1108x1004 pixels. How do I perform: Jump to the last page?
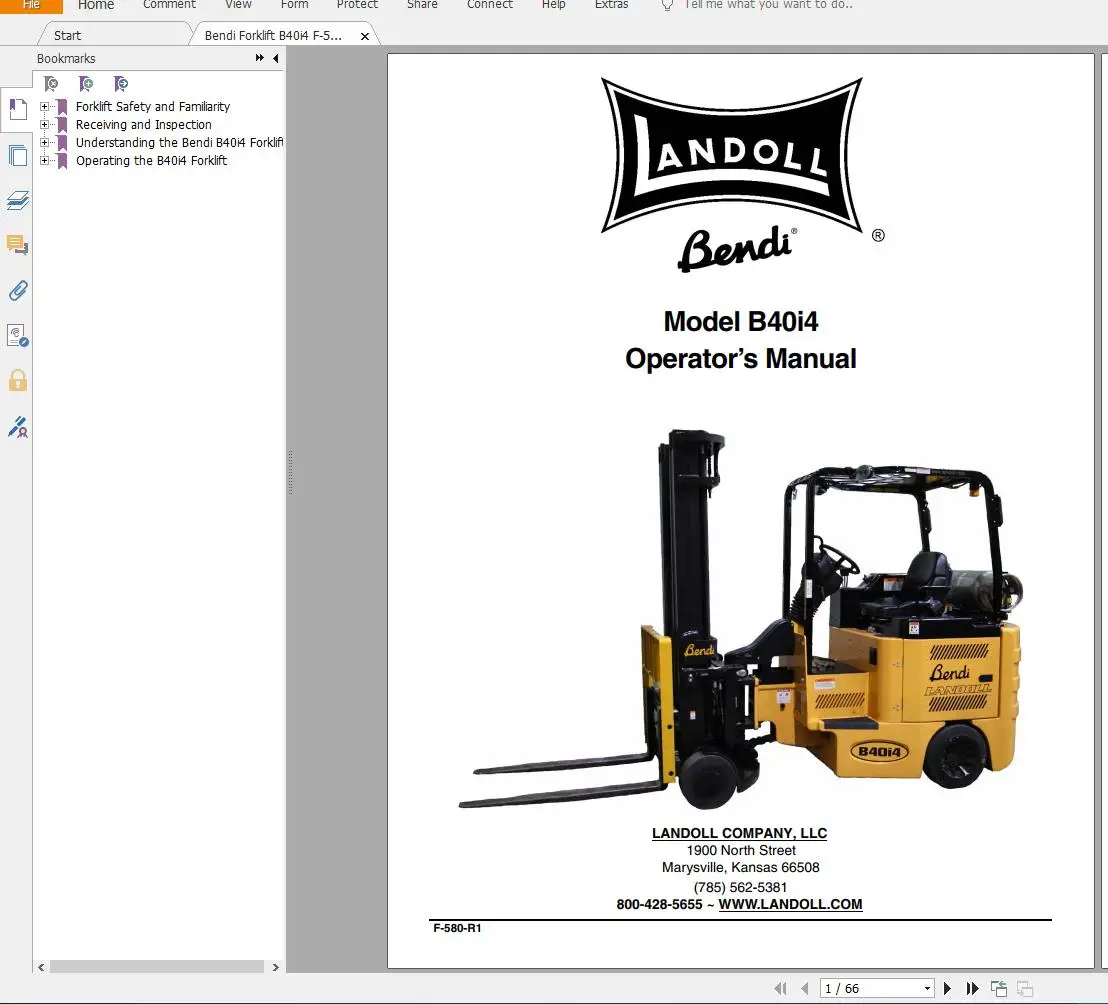click(x=972, y=988)
